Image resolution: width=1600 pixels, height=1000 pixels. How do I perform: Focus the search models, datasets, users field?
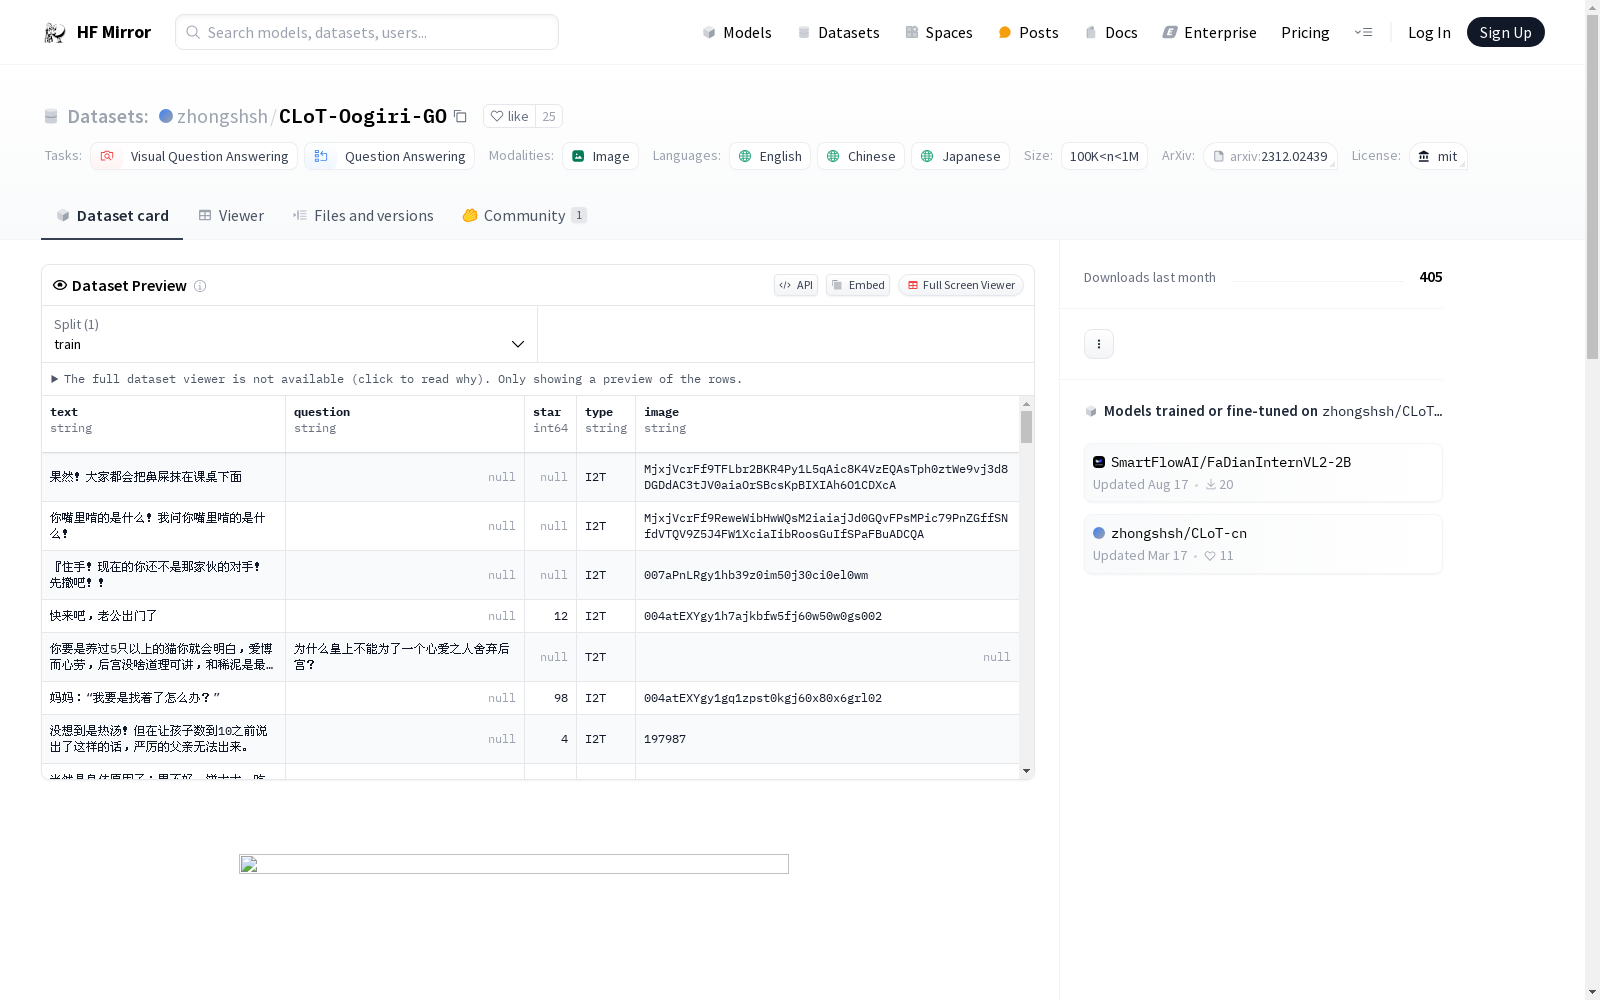[367, 32]
